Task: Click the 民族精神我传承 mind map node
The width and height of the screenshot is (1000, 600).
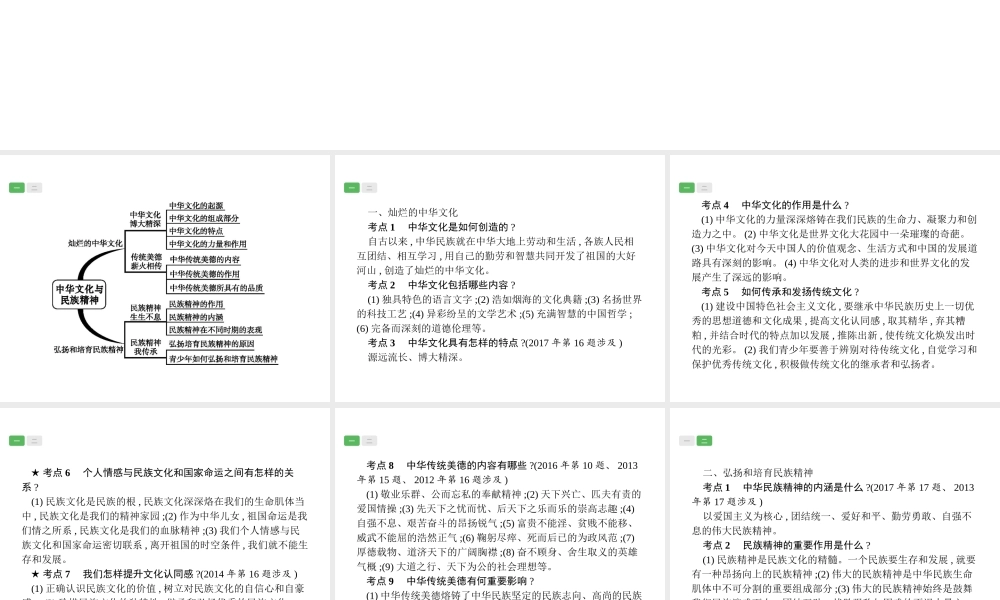Action: click(145, 347)
